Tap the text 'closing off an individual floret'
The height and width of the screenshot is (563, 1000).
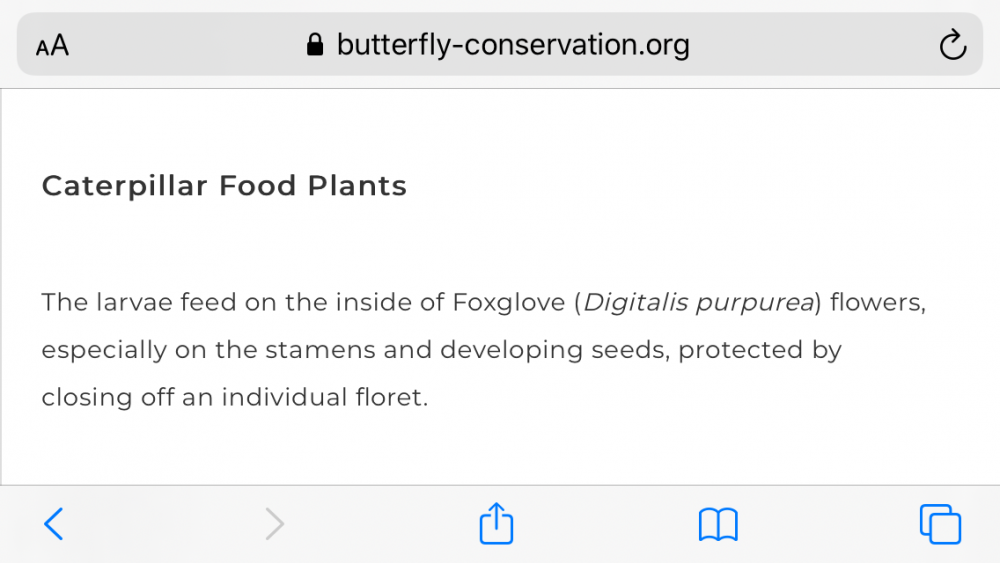tap(232, 397)
